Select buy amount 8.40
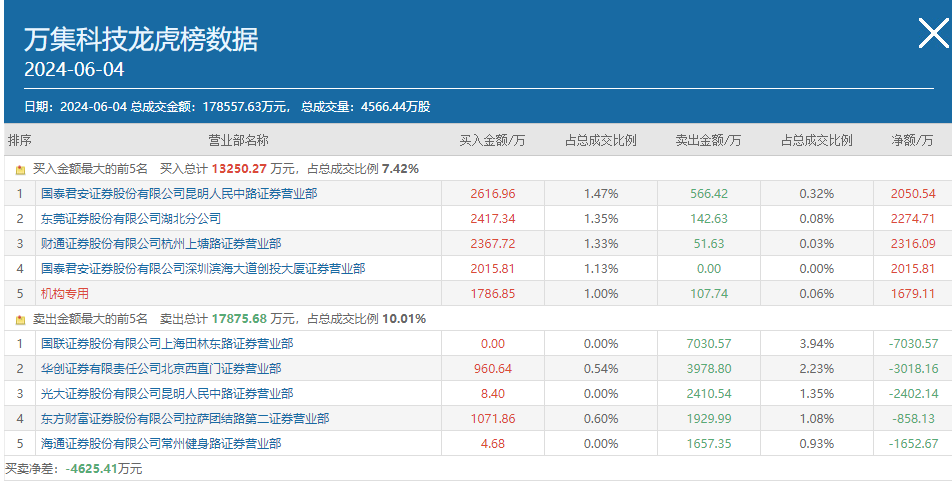The width and height of the screenshot is (952, 482). (492, 393)
